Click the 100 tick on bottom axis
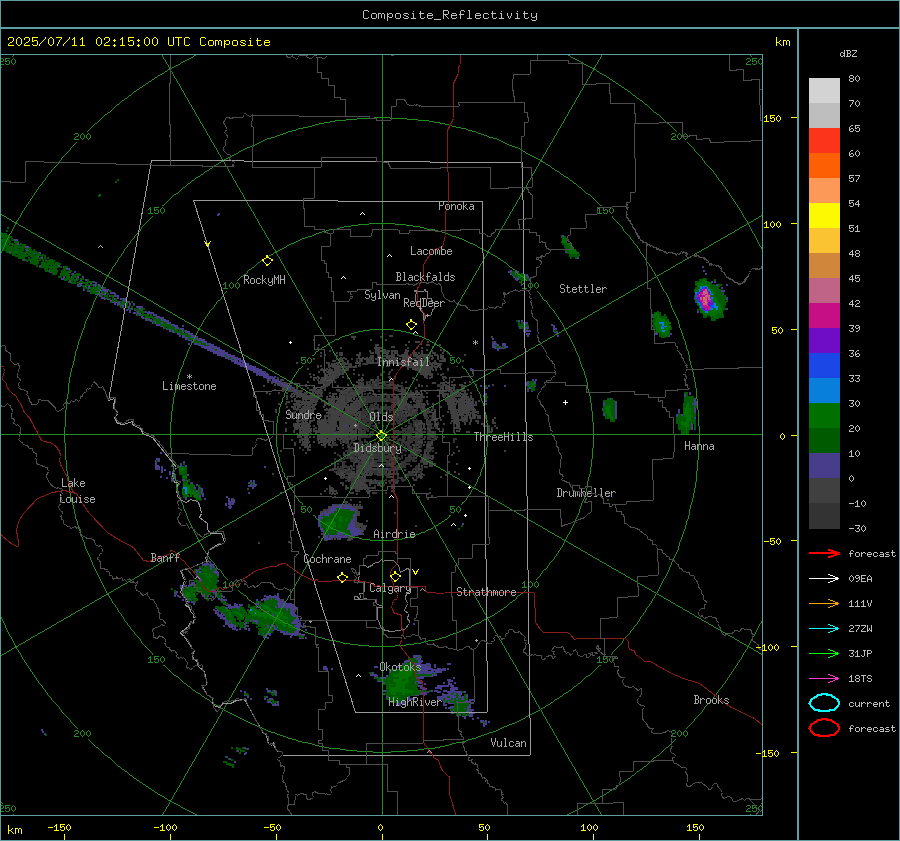Image resolution: width=900 pixels, height=841 pixels. pos(589,827)
